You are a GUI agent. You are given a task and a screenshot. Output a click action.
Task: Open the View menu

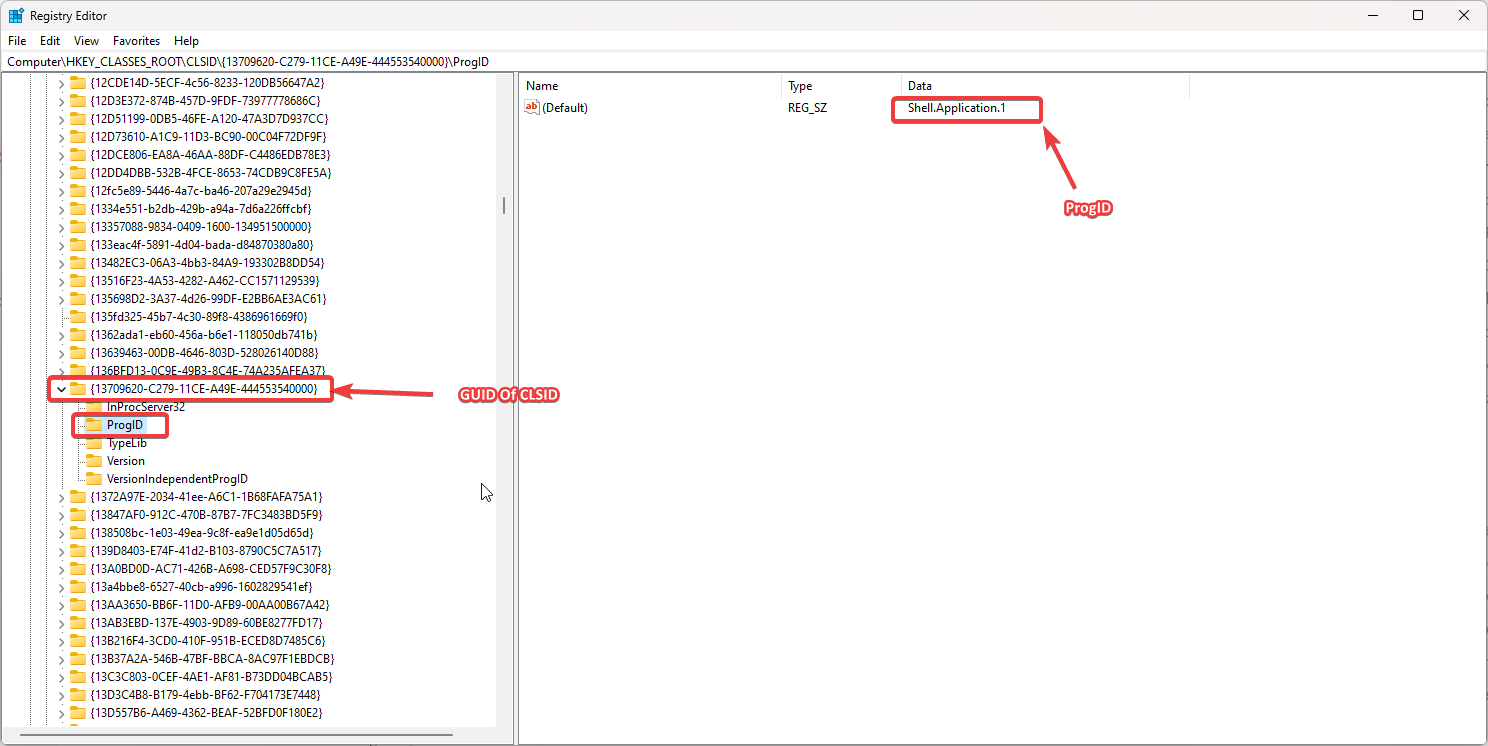point(86,41)
